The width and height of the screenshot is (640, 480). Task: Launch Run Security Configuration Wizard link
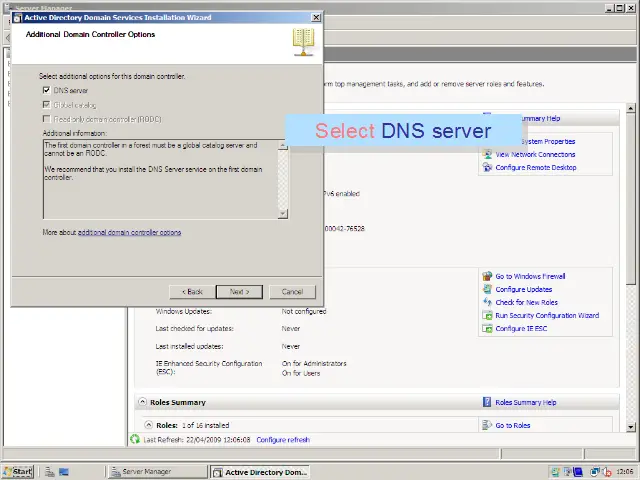coord(547,316)
